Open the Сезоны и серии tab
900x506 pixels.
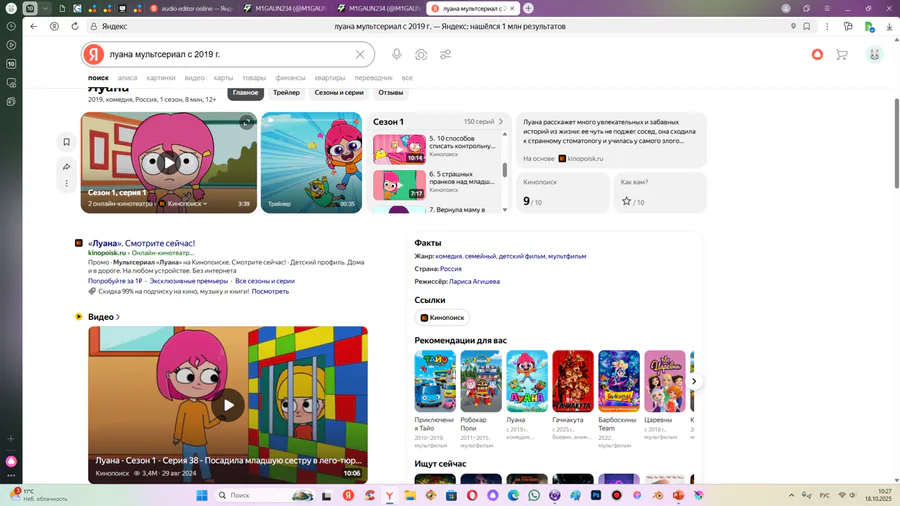pyautogui.click(x=339, y=92)
